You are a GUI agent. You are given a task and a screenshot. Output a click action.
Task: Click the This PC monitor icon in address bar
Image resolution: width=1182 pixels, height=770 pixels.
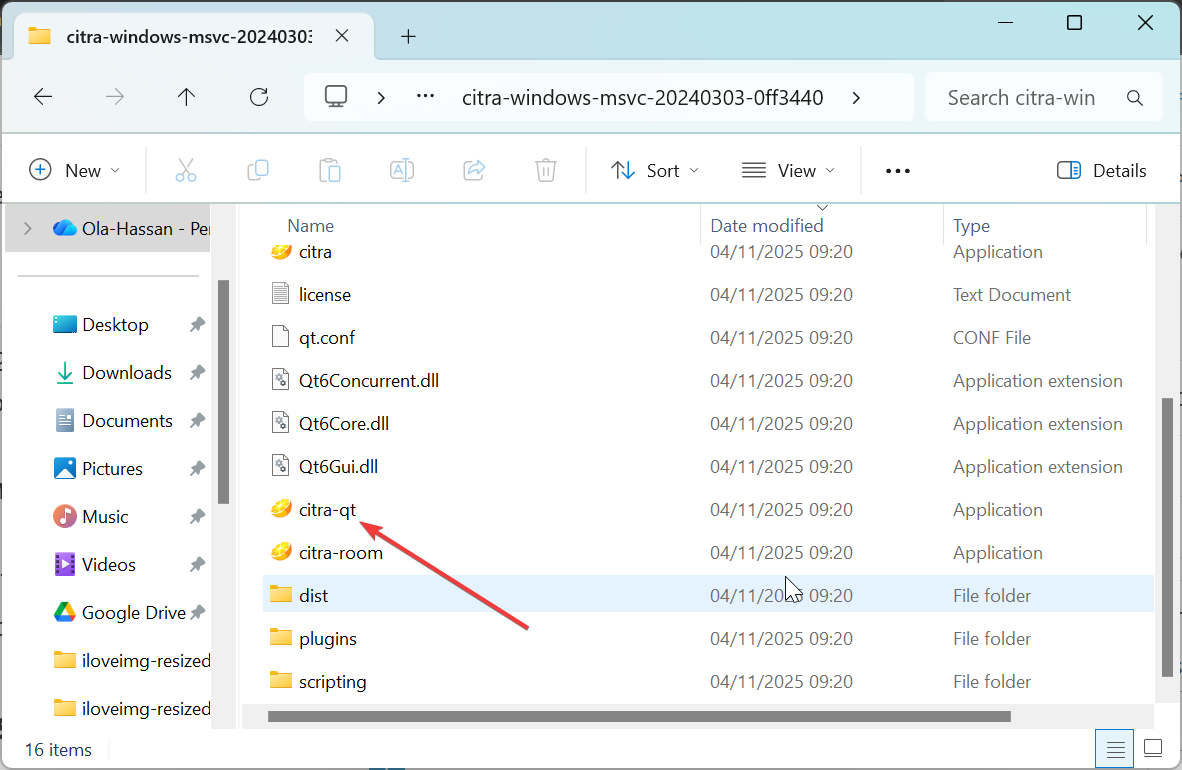335,97
